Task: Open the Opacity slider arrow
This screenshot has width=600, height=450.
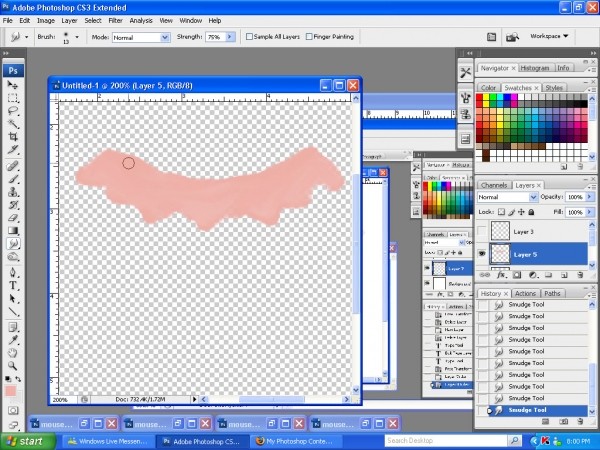Action: [589, 197]
